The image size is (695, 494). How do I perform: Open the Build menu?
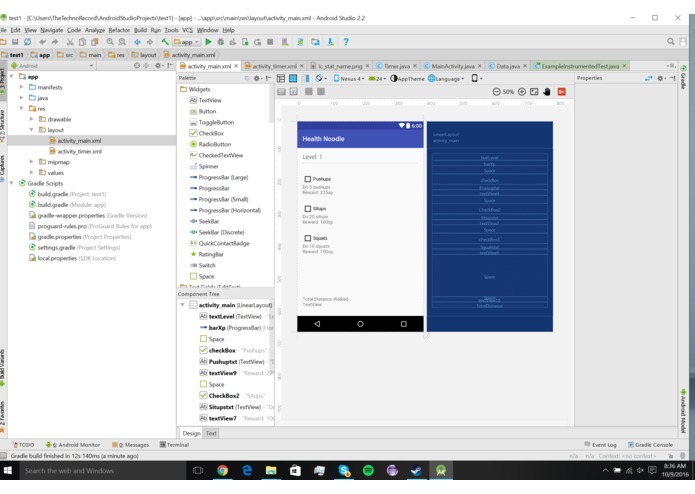141,30
